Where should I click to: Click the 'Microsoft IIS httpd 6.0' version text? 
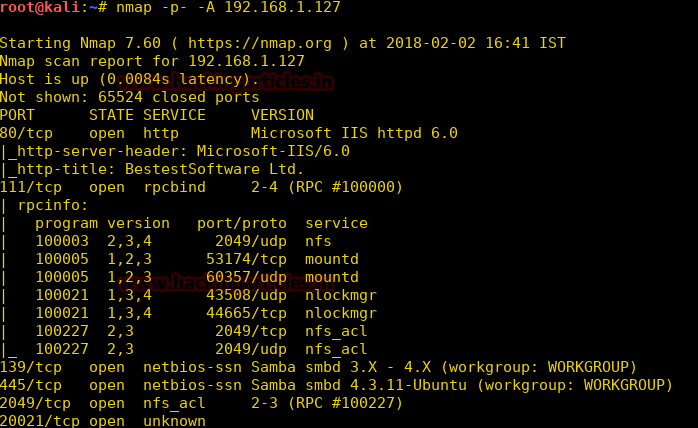pos(354,133)
